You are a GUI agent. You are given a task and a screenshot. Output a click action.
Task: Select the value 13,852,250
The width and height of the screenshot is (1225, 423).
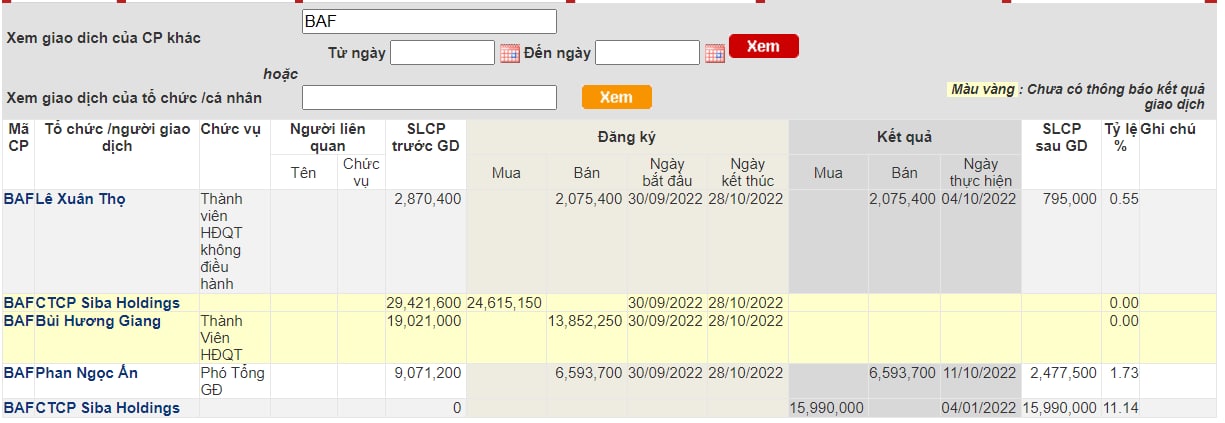tap(585, 321)
